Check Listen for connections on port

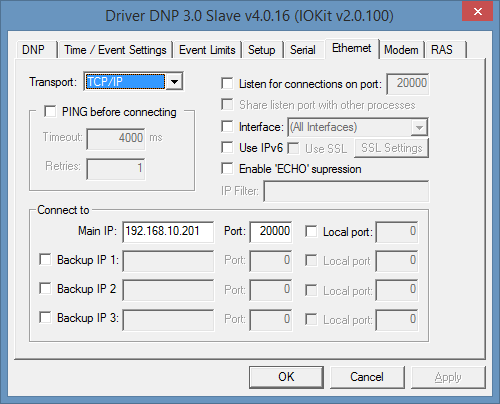point(227,83)
